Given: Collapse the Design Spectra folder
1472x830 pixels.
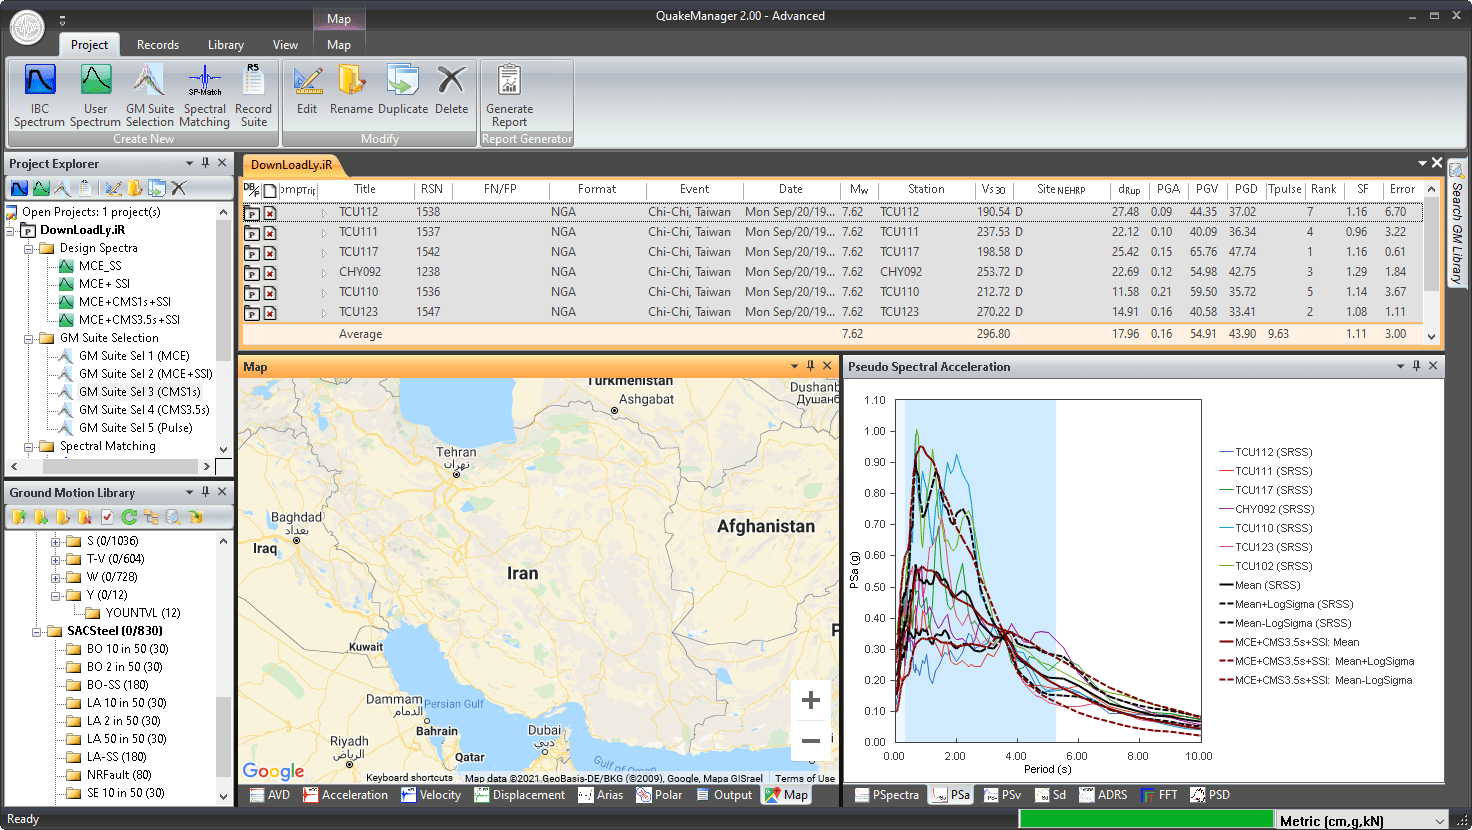Looking at the screenshot, I should tap(29, 248).
